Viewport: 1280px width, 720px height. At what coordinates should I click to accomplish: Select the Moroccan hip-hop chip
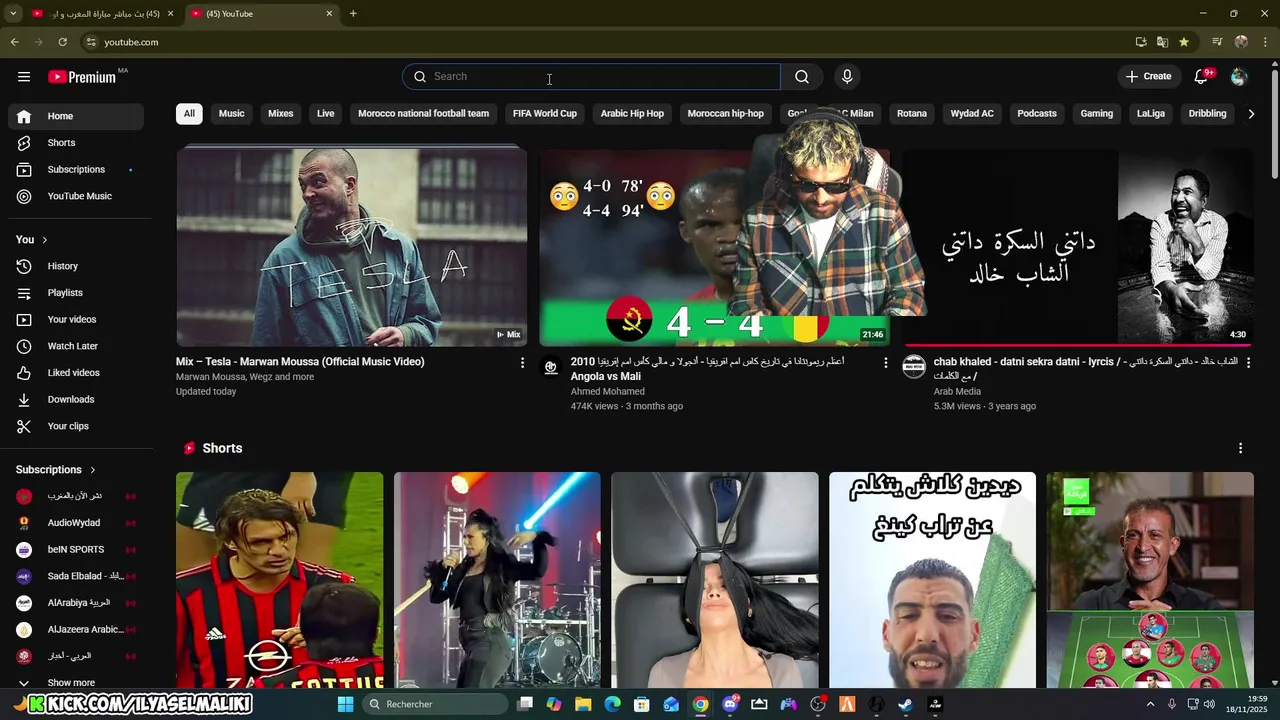pyautogui.click(x=726, y=114)
